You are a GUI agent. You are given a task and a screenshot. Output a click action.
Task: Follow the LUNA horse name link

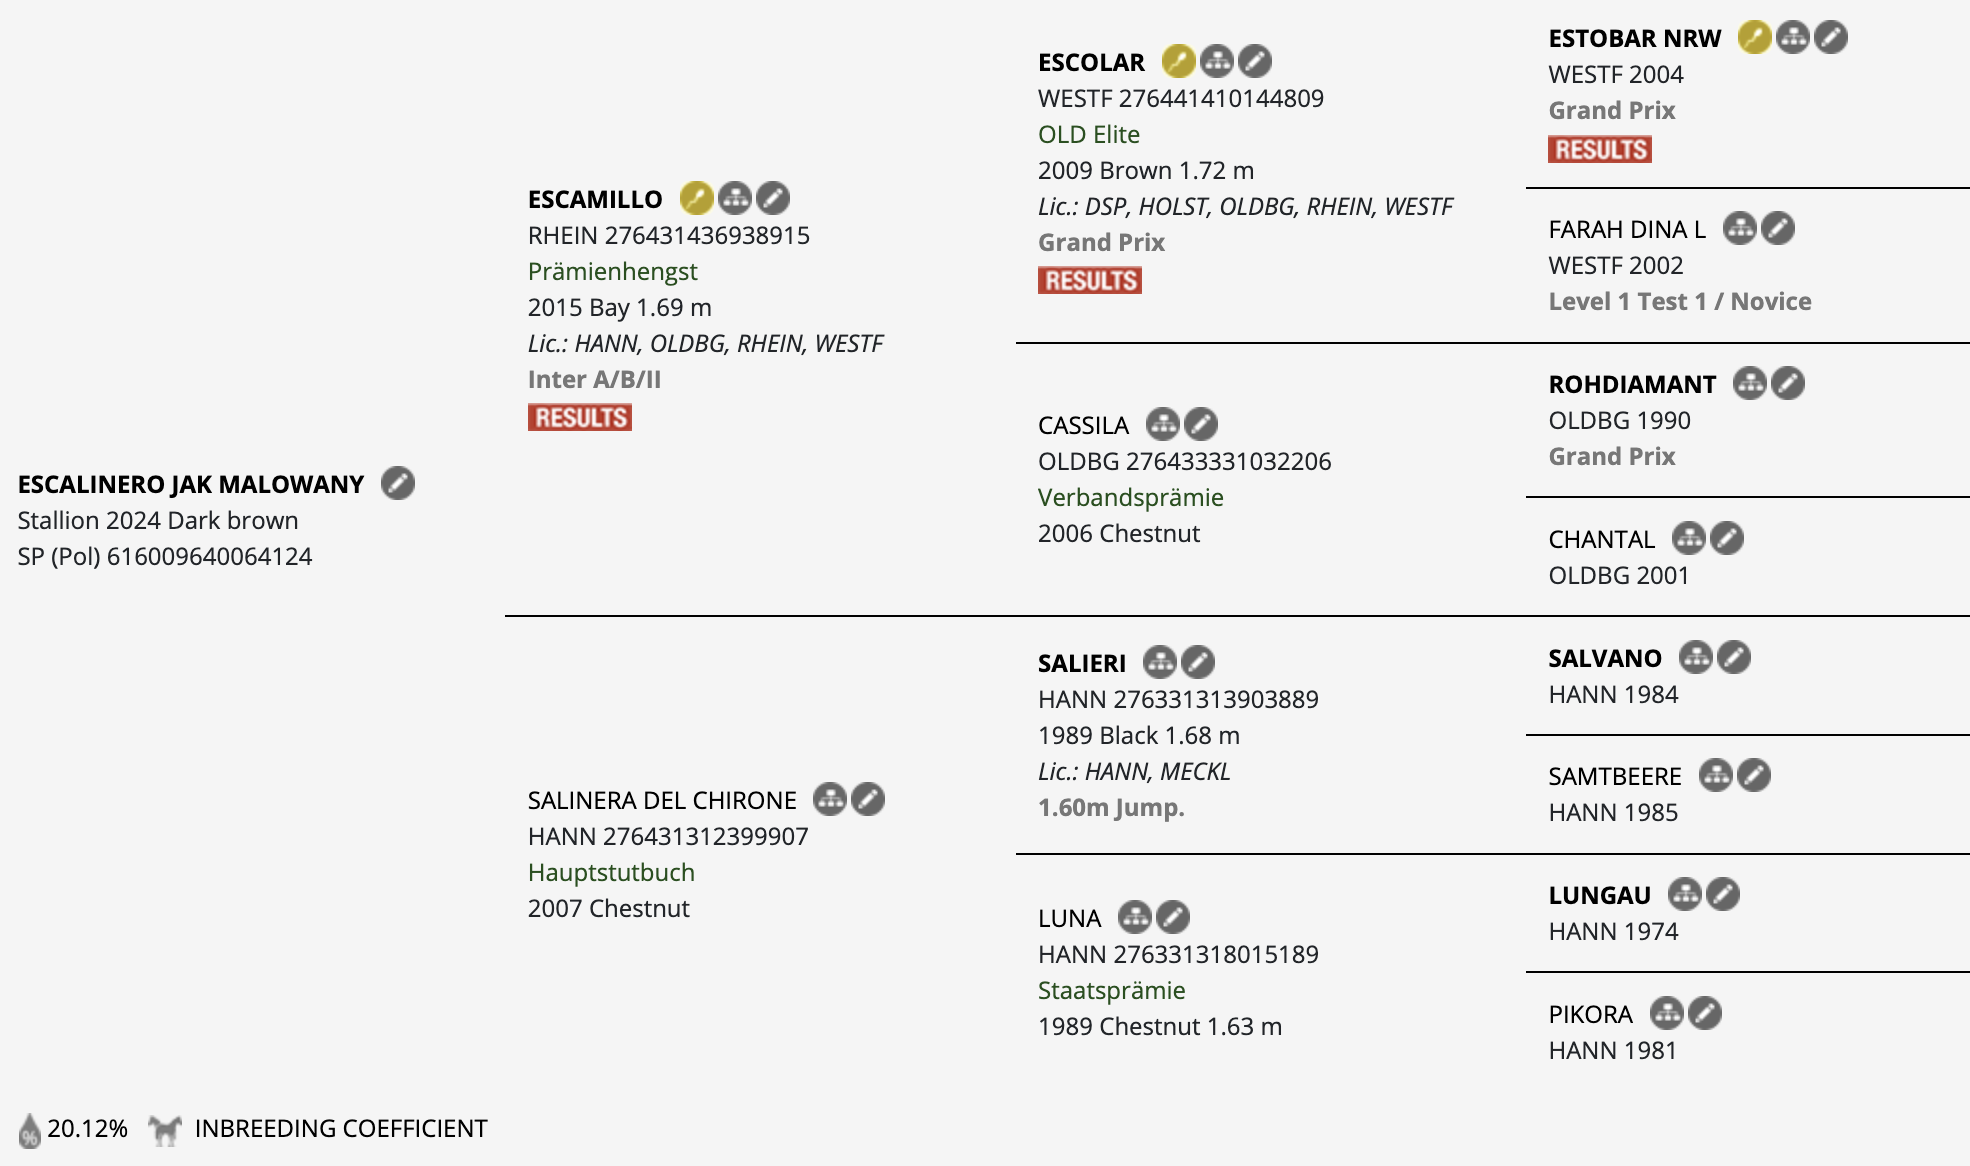pyautogui.click(x=1069, y=919)
